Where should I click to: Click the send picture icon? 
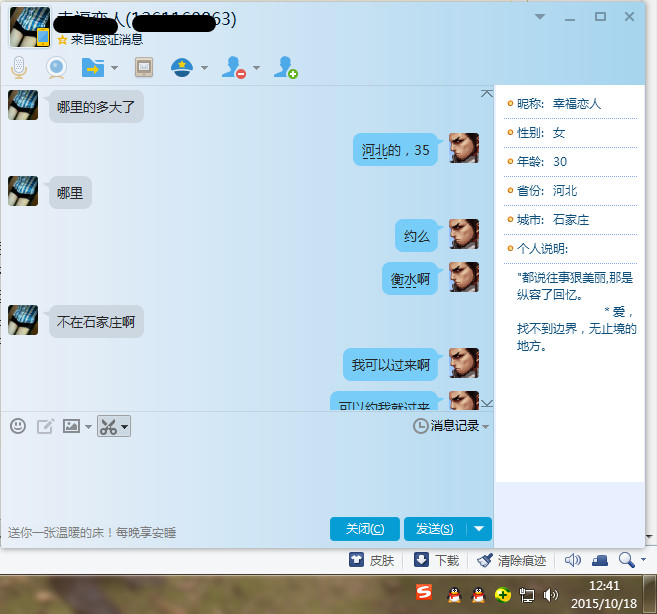pyautogui.click(x=71, y=426)
